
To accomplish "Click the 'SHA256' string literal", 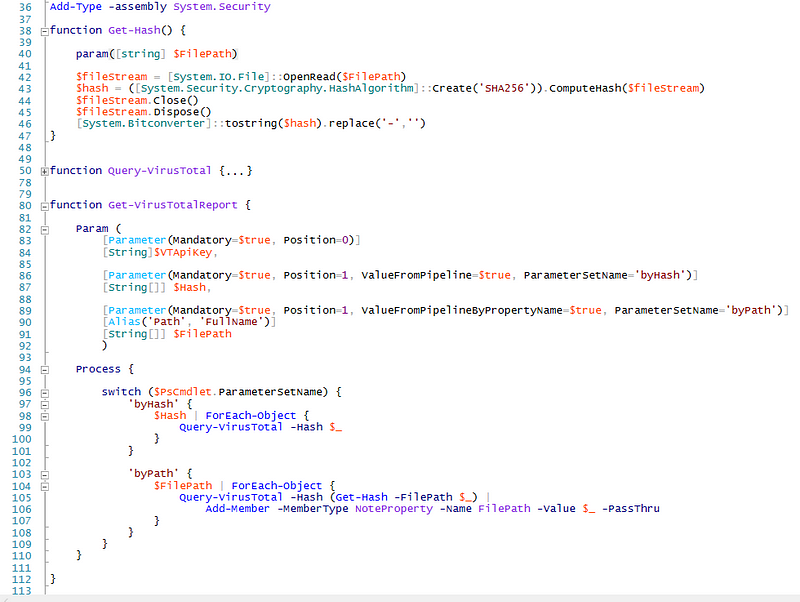I will coord(504,88).
